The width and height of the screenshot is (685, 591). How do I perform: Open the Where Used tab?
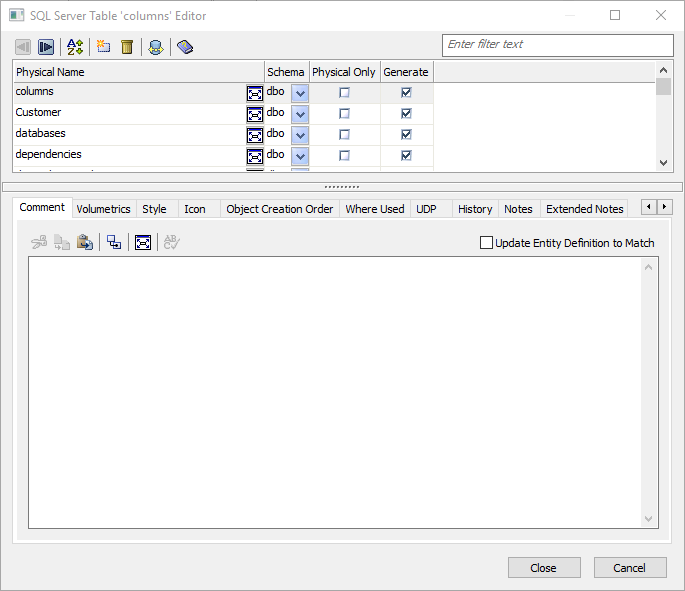(x=374, y=209)
